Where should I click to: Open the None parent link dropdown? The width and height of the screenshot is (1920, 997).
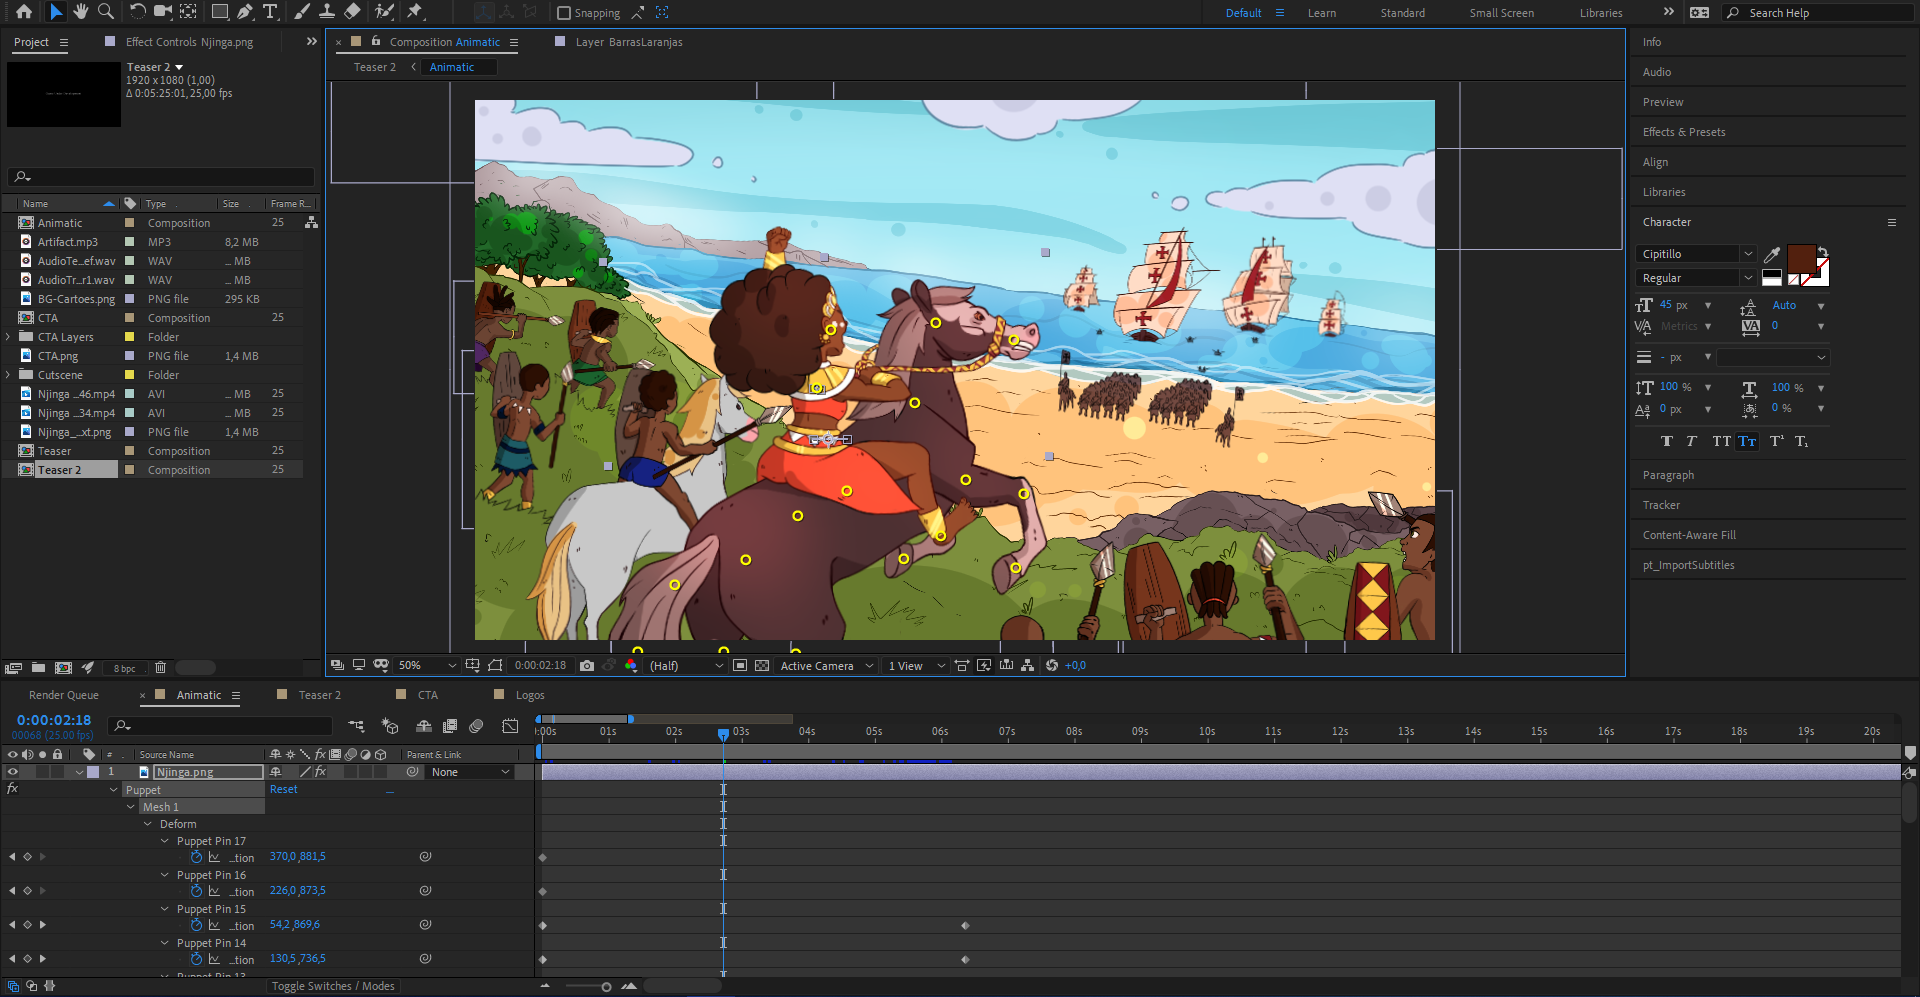[470, 772]
